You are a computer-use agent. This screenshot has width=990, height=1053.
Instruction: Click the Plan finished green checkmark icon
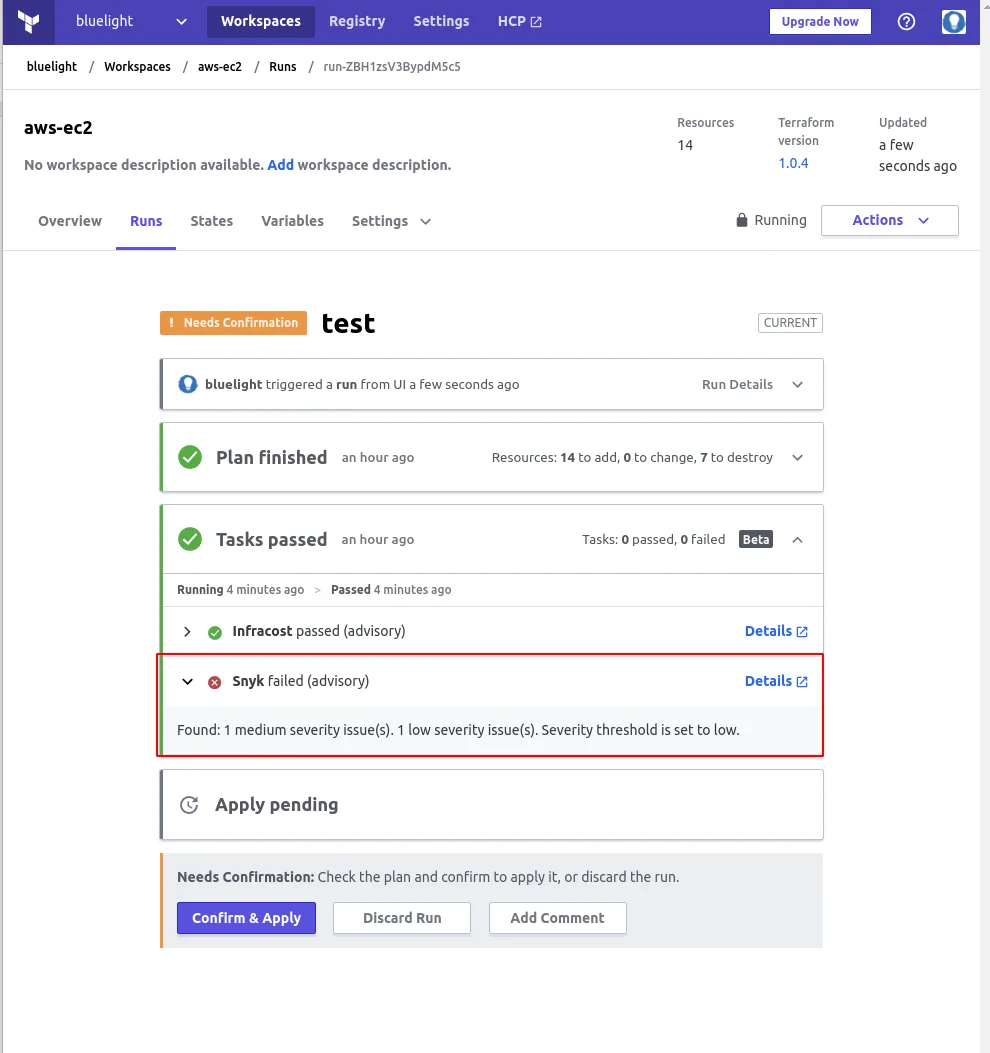coord(190,457)
